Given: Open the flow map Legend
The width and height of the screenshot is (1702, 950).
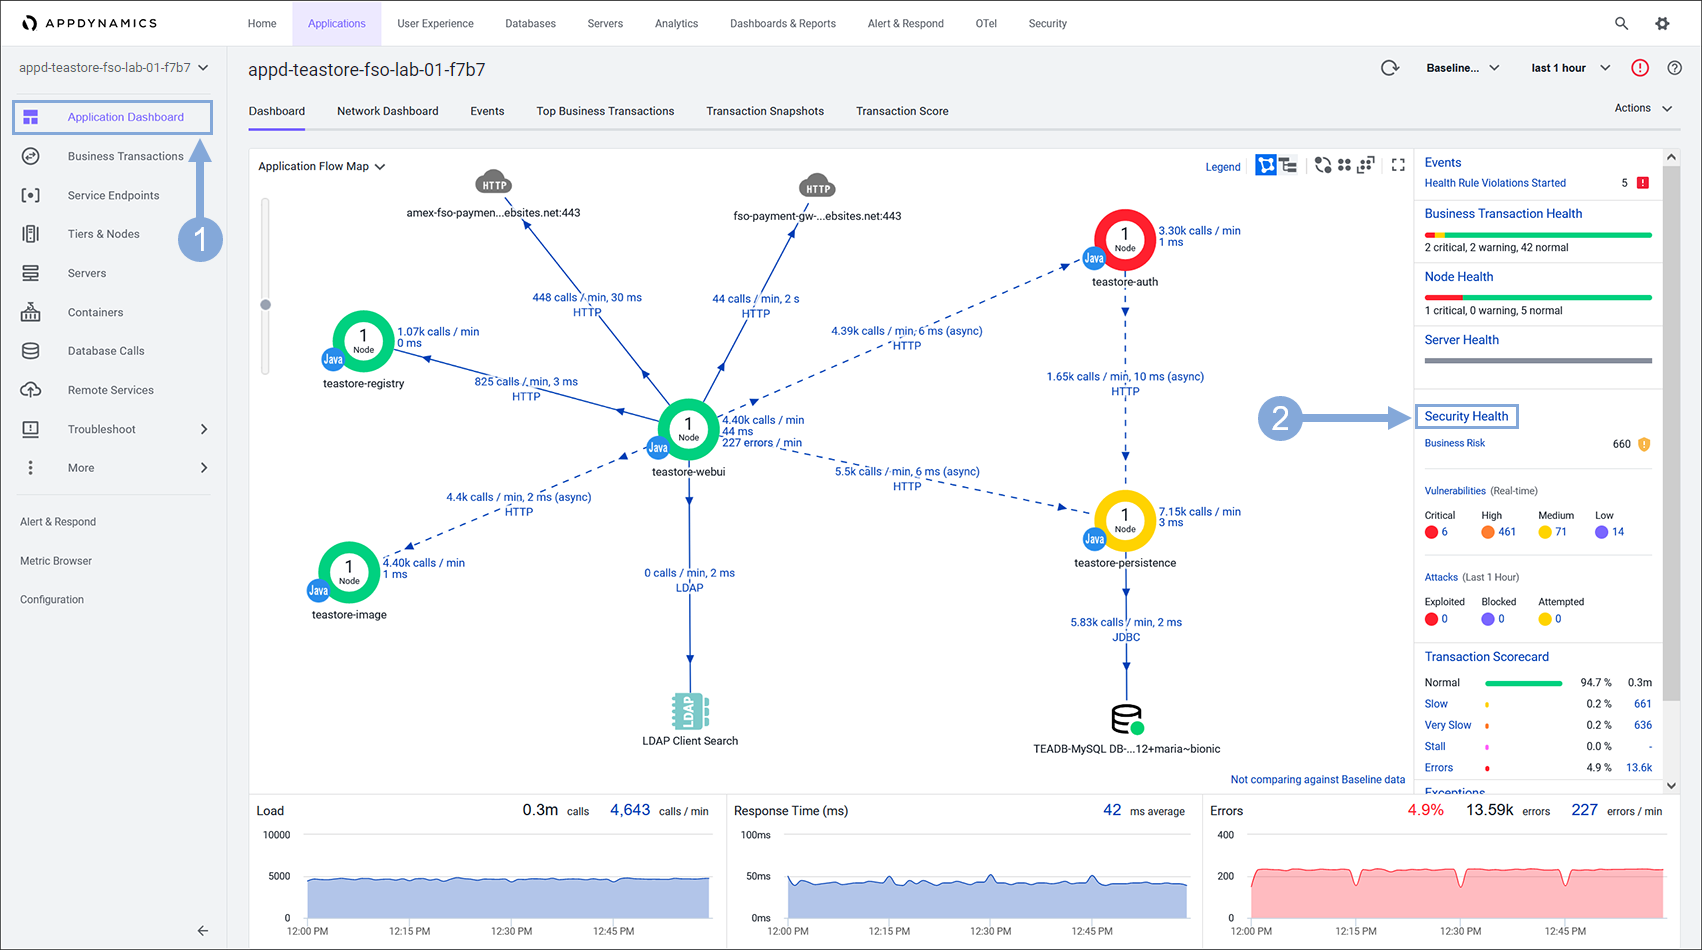Looking at the screenshot, I should click(1223, 167).
